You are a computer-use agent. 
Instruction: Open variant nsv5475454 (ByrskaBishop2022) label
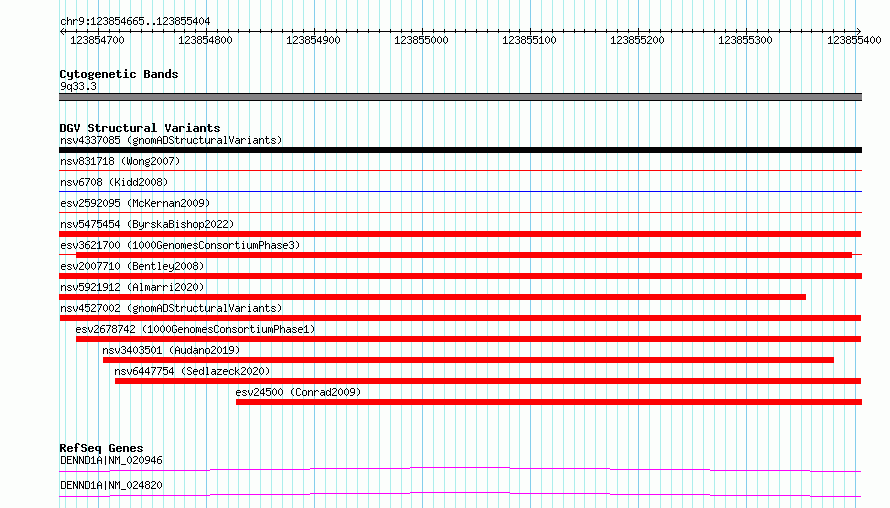tap(147, 224)
